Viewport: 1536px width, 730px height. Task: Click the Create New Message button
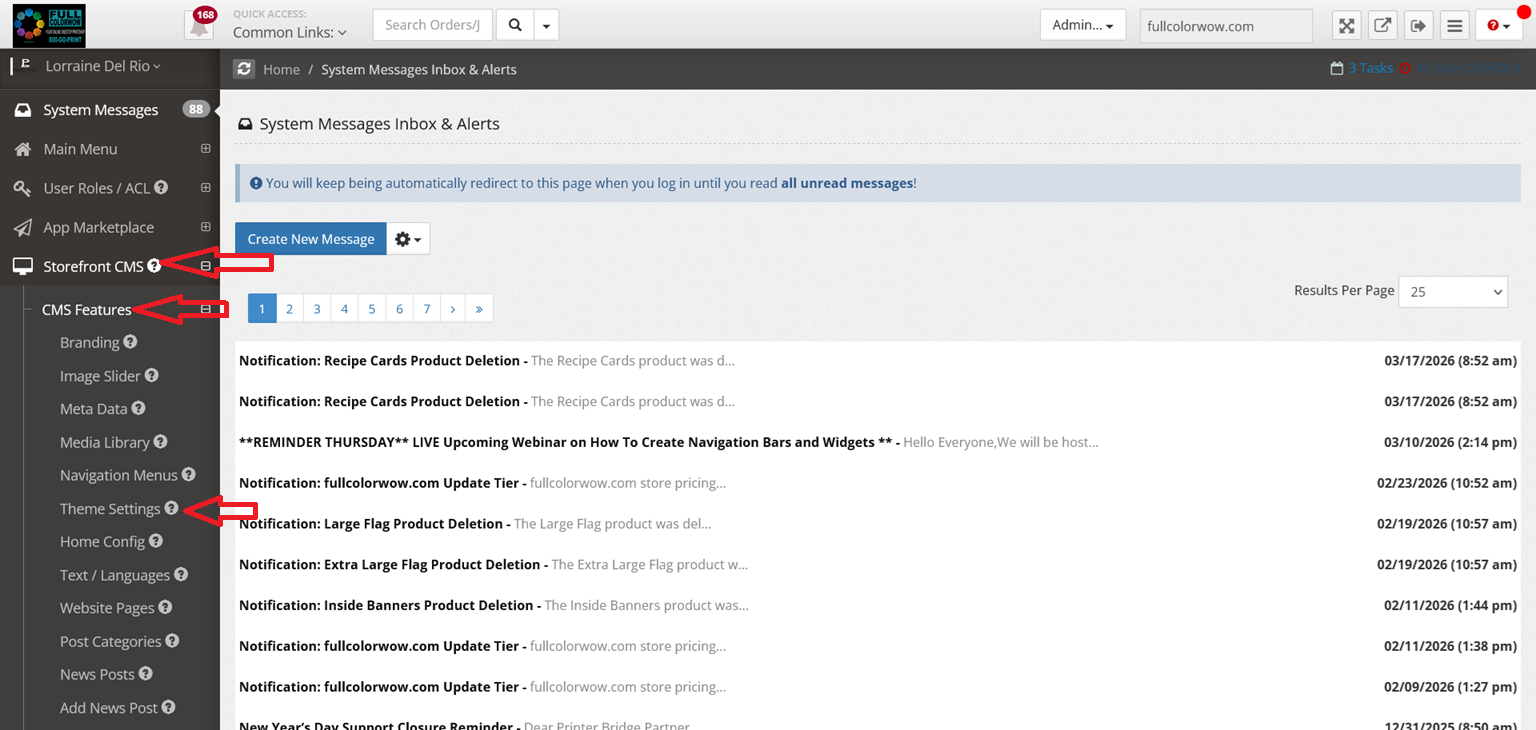[311, 239]
